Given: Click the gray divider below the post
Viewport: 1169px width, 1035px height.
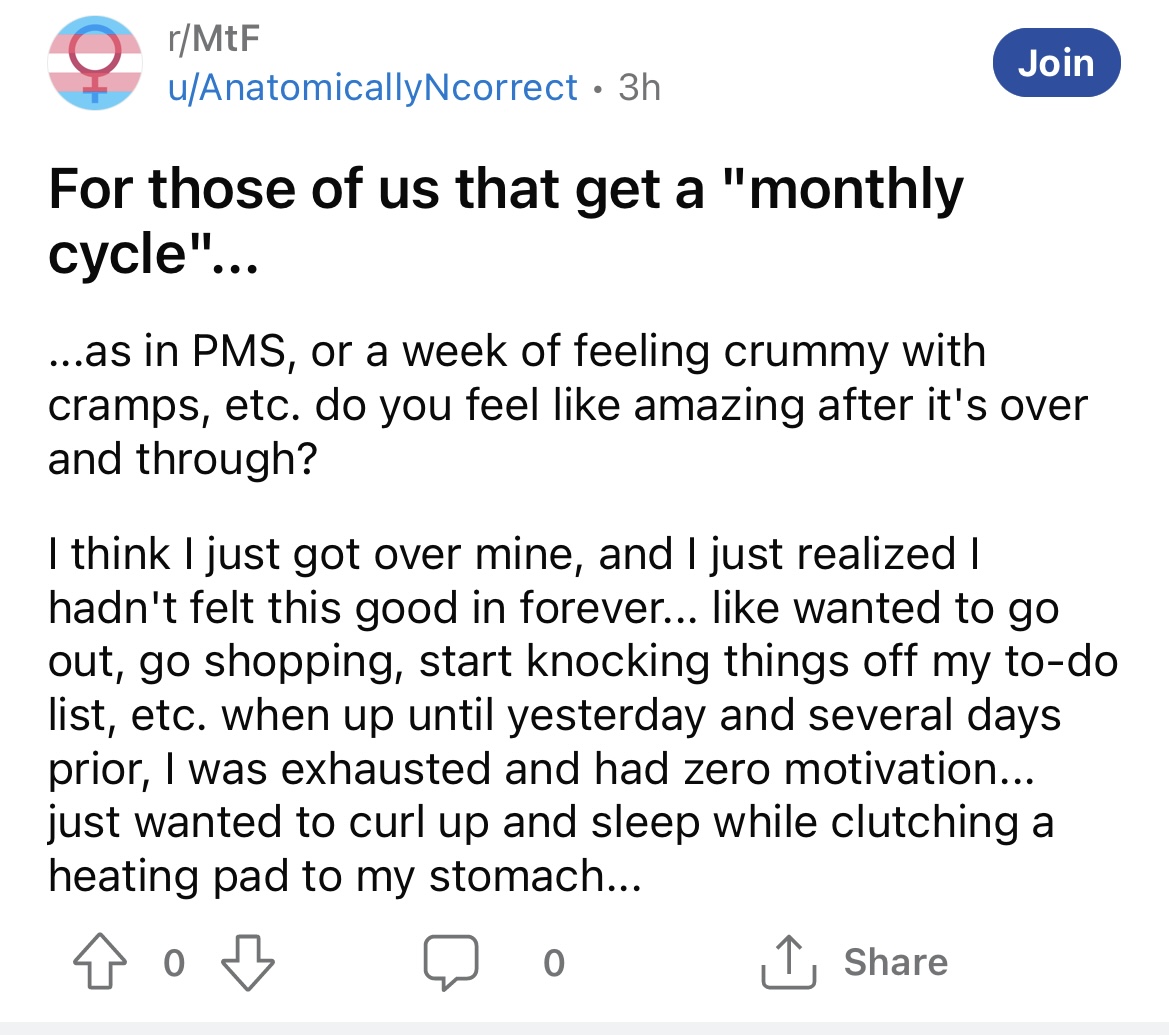Looking at the screenshot, I should 584,1028.
